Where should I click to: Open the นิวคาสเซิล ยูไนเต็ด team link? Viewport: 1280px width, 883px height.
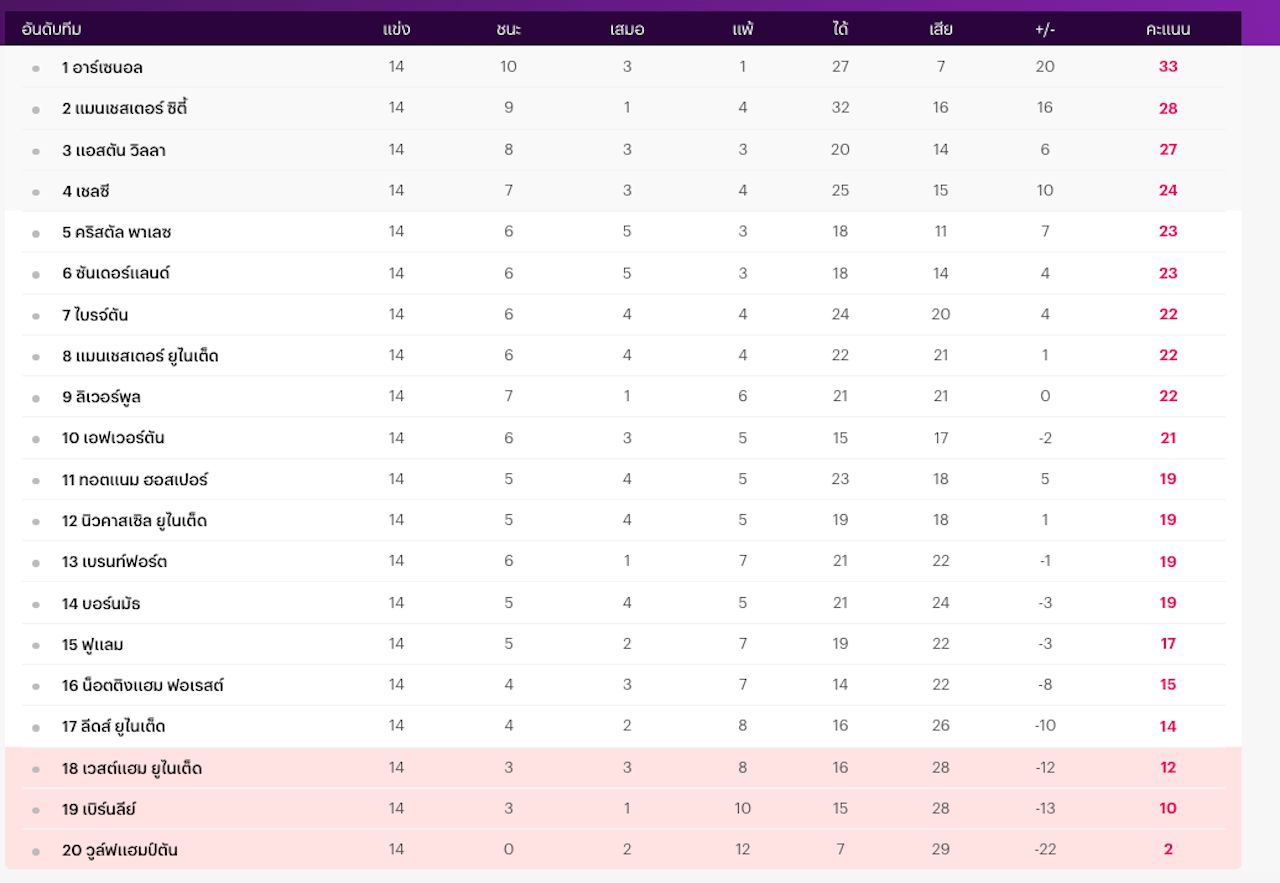click(x=134, y=521)
